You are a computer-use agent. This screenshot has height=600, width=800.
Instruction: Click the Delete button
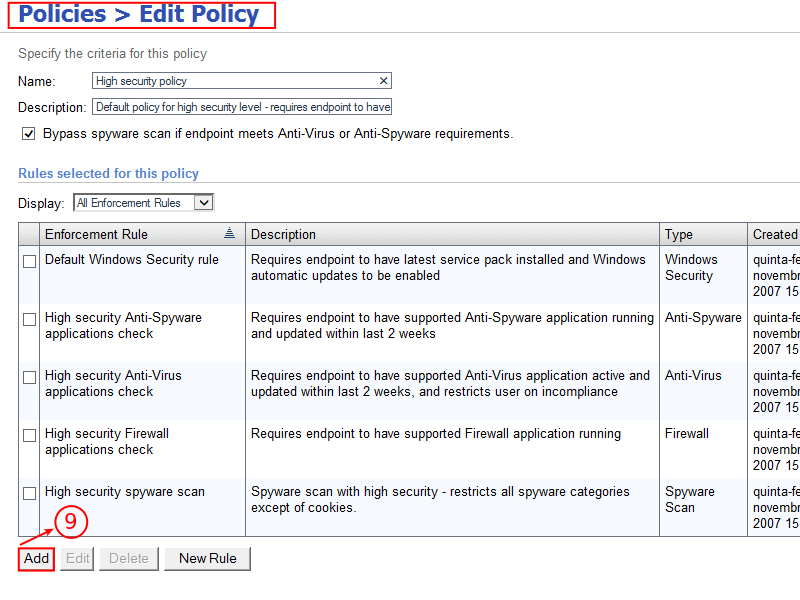129,559
